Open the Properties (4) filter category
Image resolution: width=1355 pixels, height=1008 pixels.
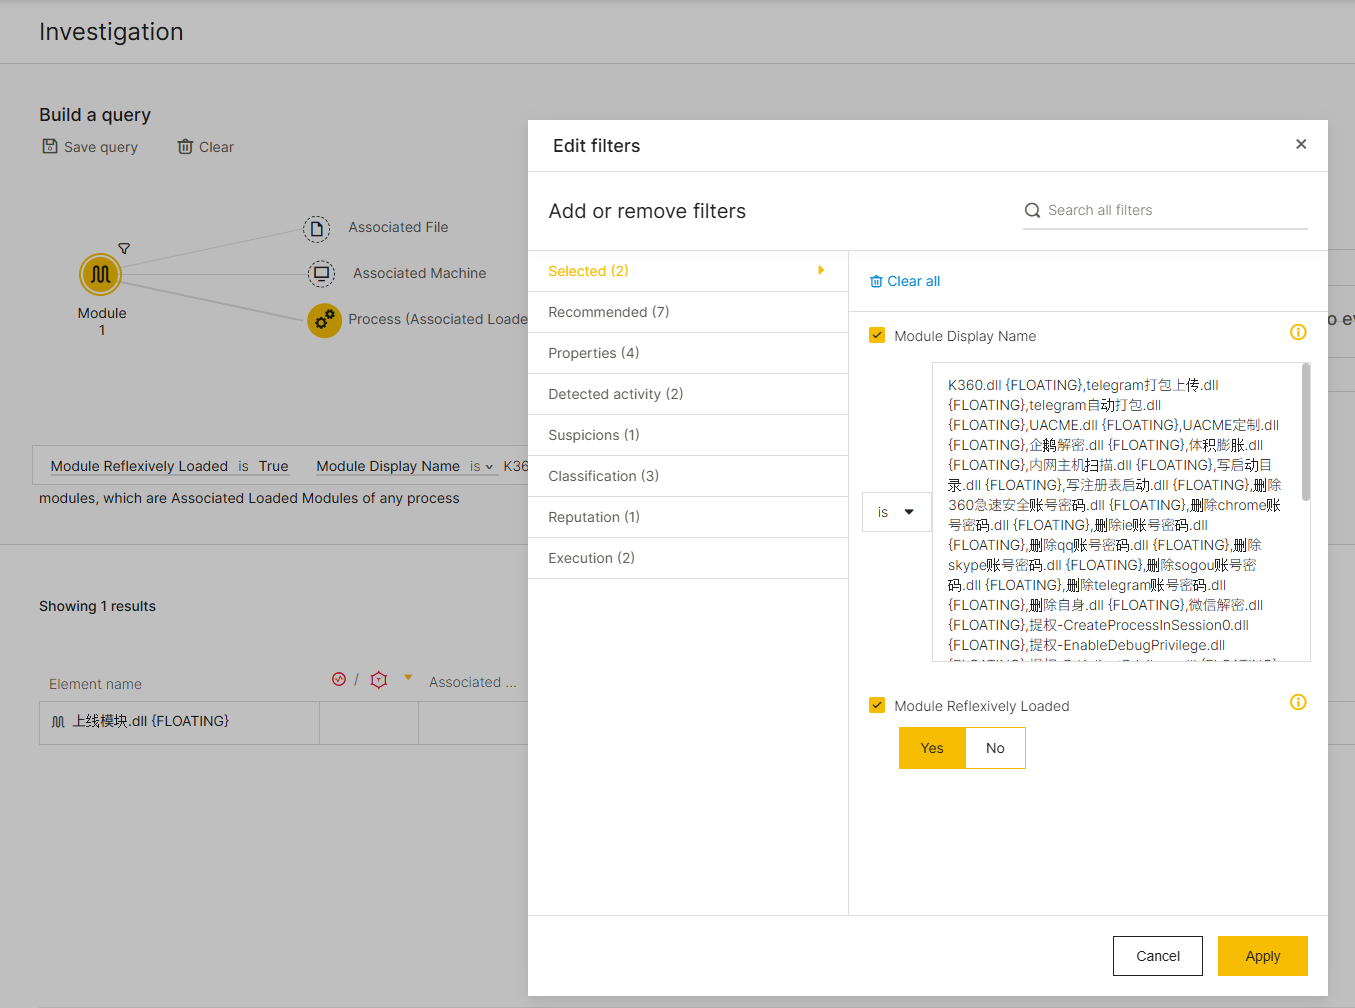pos(688,353)
